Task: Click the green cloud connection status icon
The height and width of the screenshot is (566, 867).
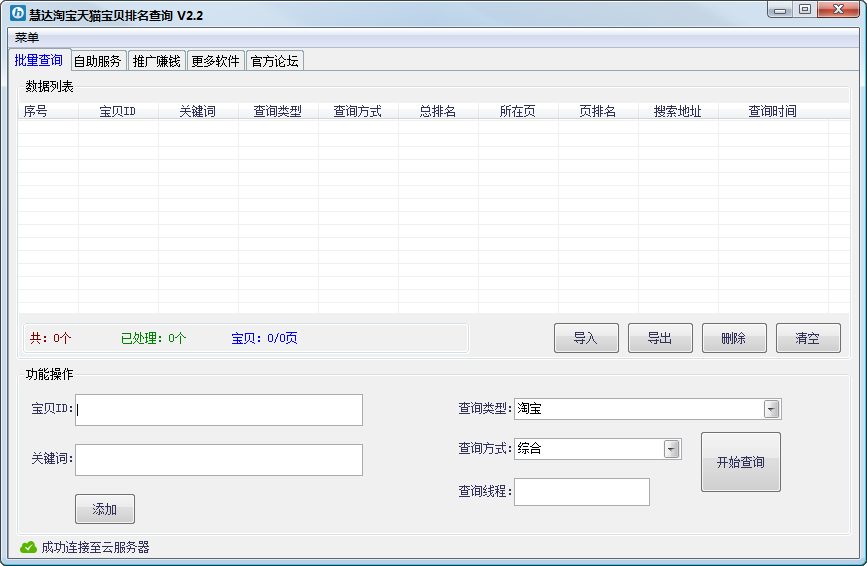Action: click(28, 547)
